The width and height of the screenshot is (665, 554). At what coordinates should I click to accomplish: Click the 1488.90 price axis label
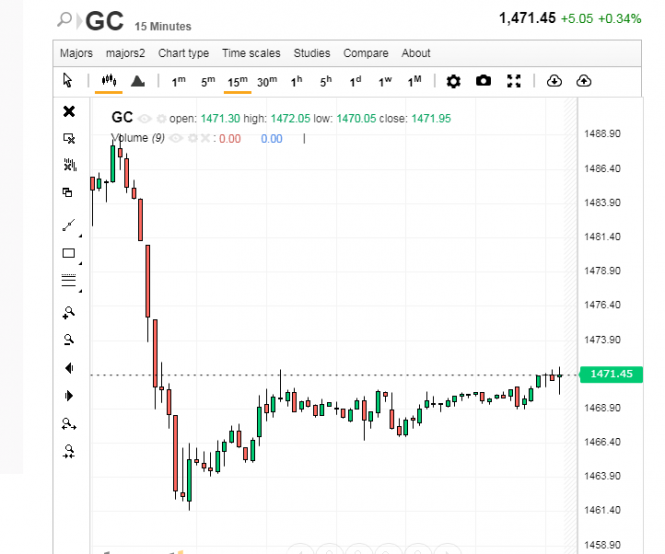[x=602, y=134]
